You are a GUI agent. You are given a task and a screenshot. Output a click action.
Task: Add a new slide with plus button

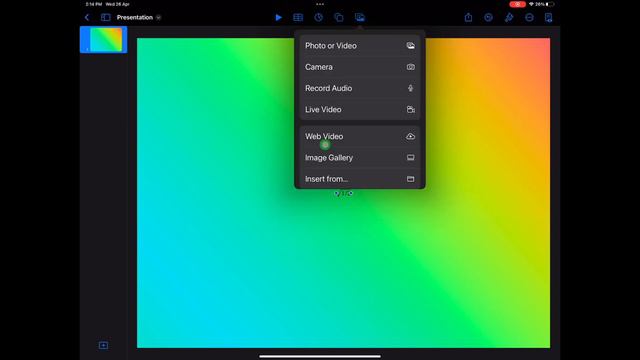pos(103,345)
